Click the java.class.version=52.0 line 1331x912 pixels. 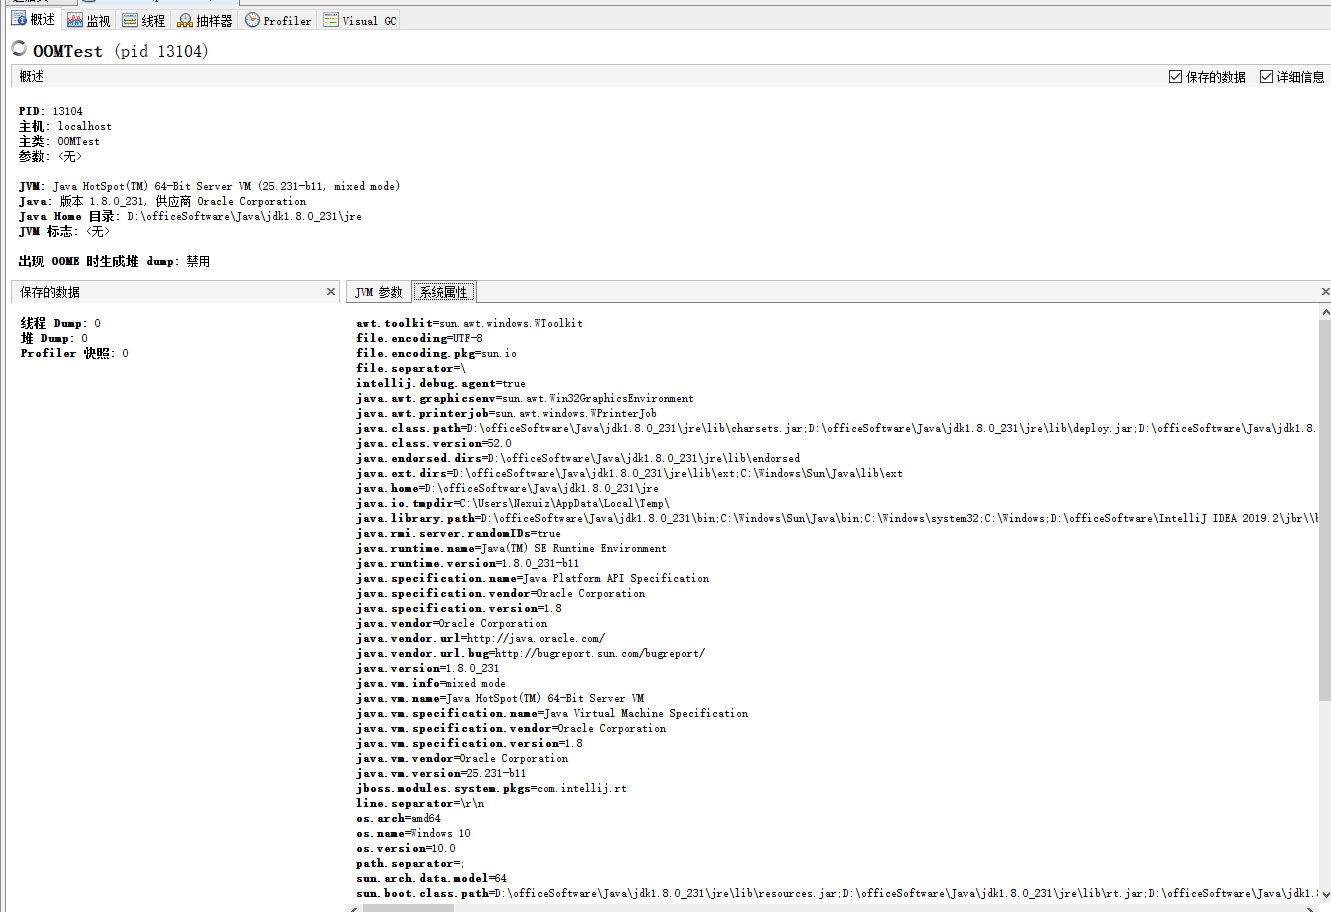coord(434,443)
